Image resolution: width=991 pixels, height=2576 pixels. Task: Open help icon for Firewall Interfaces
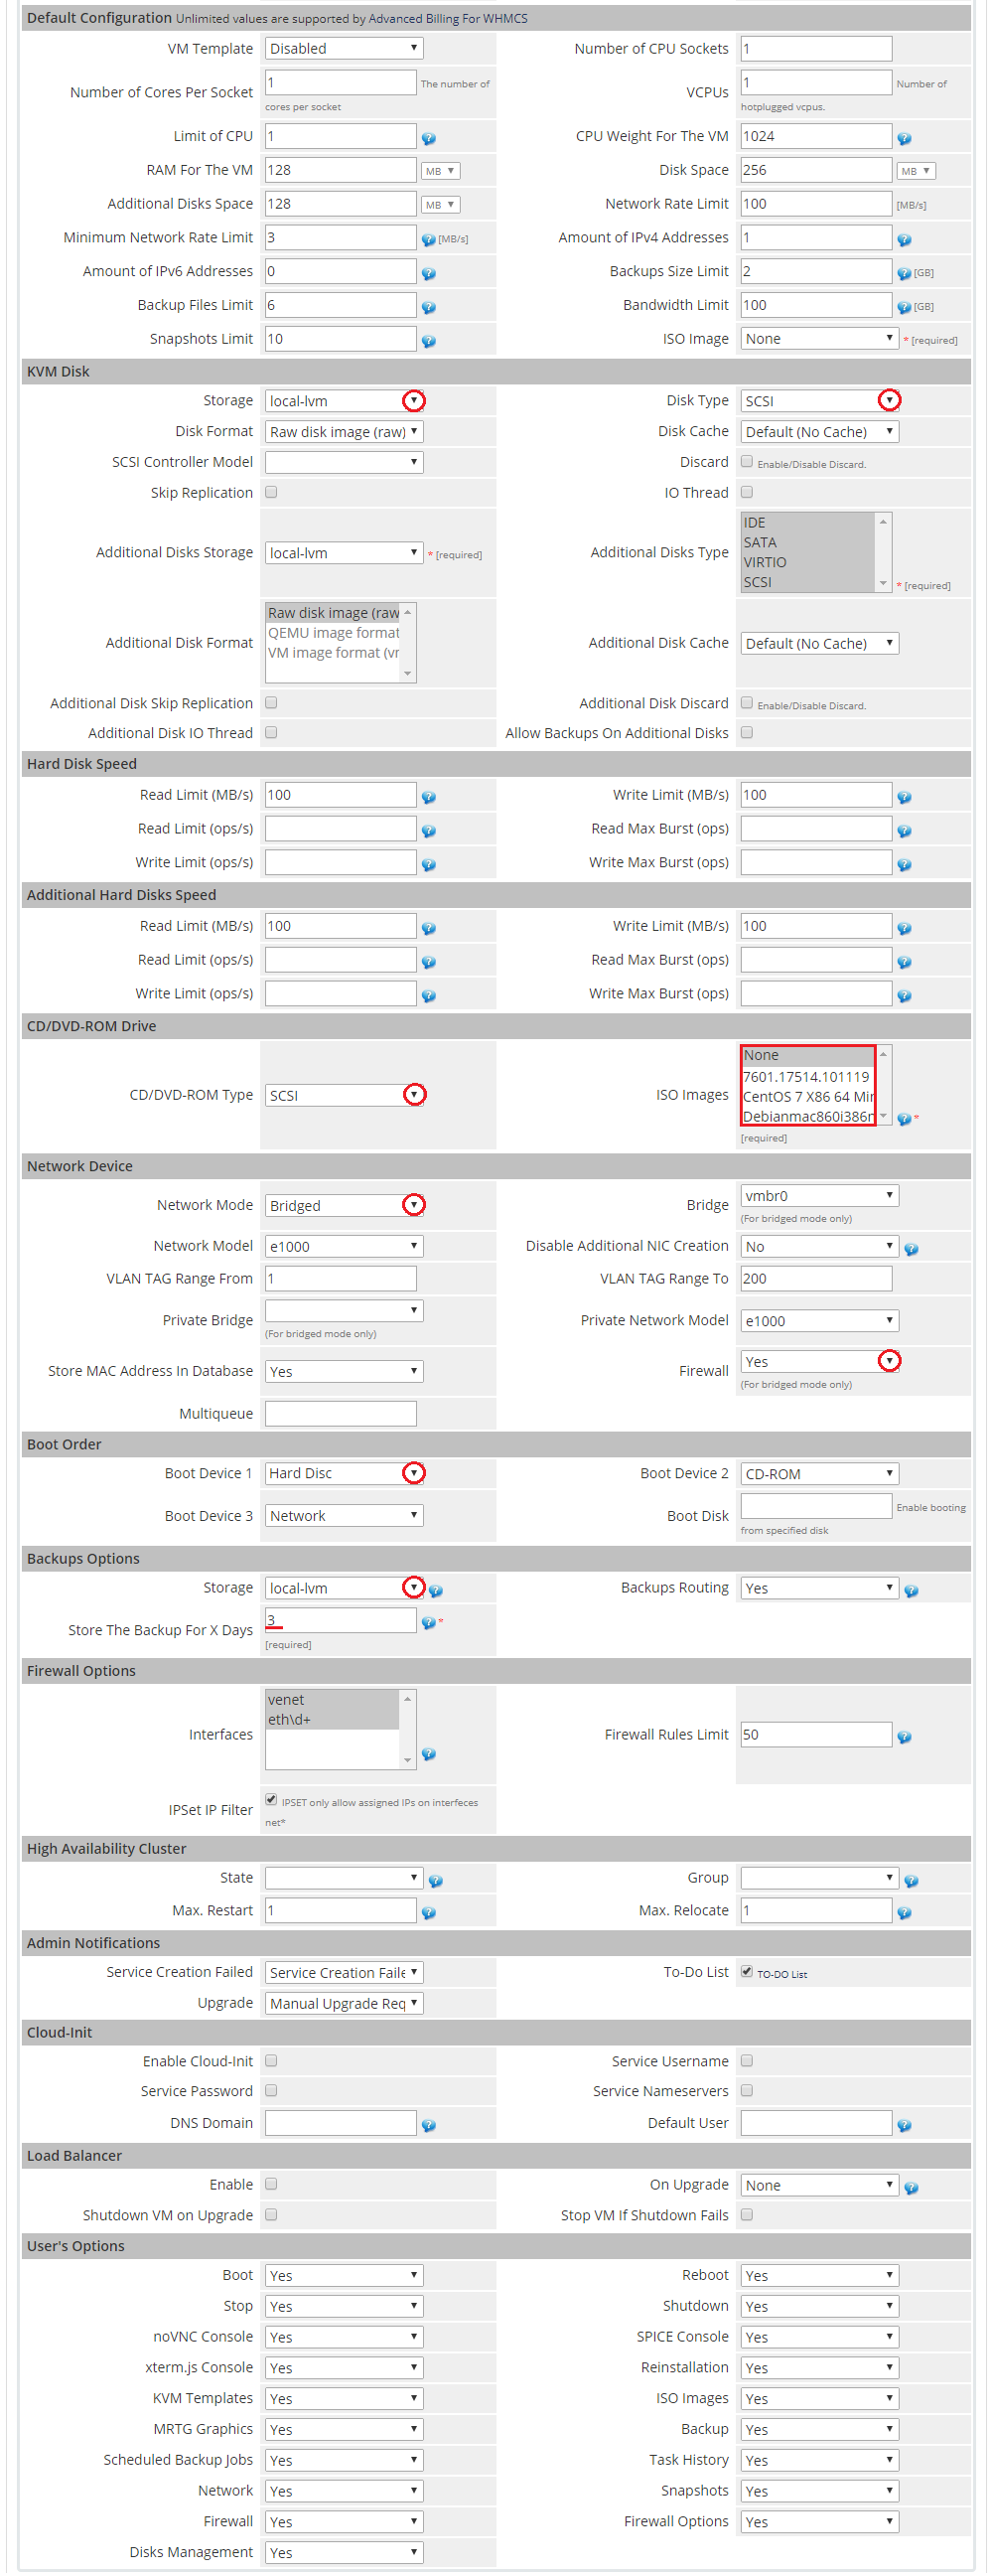click(x=428, y=1755)
